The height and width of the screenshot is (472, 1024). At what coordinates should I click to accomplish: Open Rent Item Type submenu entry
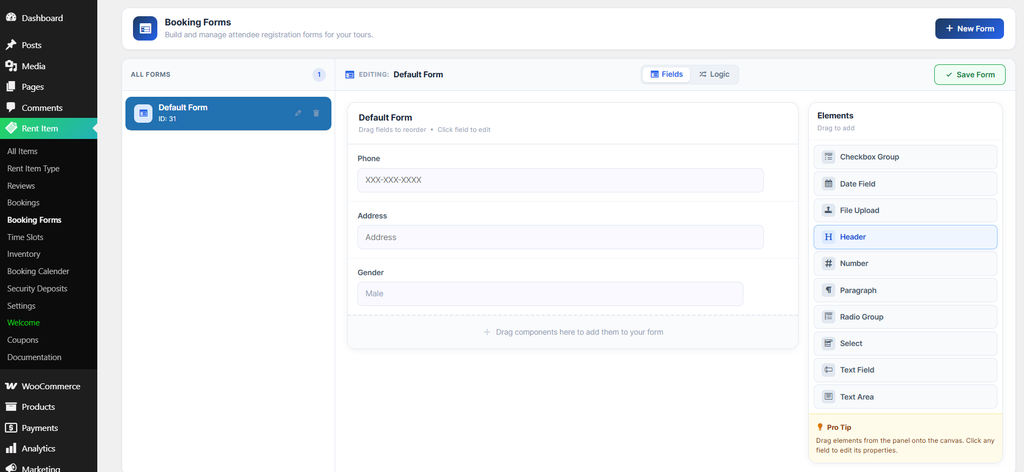click(x=33, y=168)
